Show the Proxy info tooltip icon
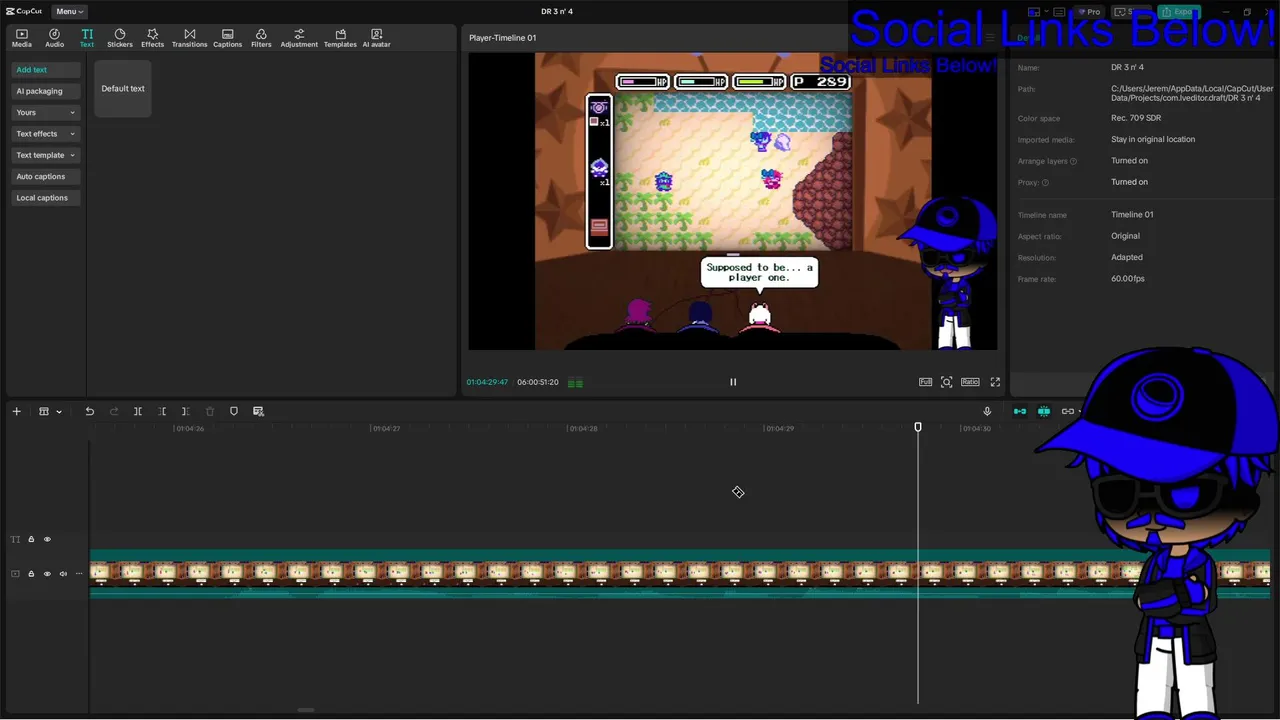Viewport: 1280px width, 720px height. pyautogui.click(x=1045, y=182)
